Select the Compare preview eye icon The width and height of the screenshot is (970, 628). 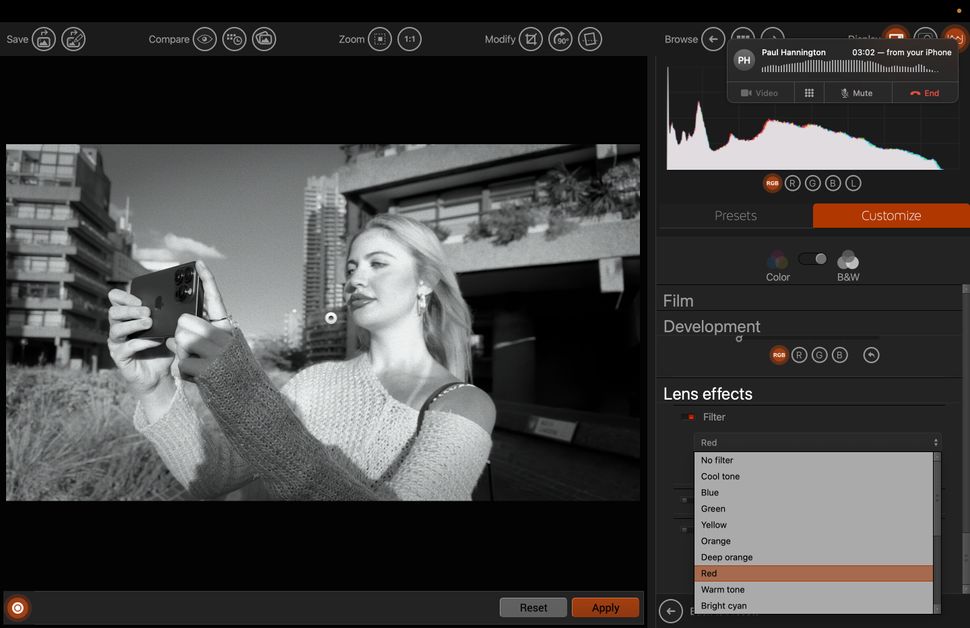coord(205,39)
